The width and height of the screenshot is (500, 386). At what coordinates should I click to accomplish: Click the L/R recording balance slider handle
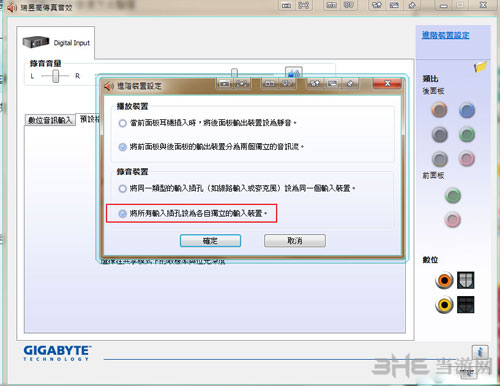click(x=56, y=76)
